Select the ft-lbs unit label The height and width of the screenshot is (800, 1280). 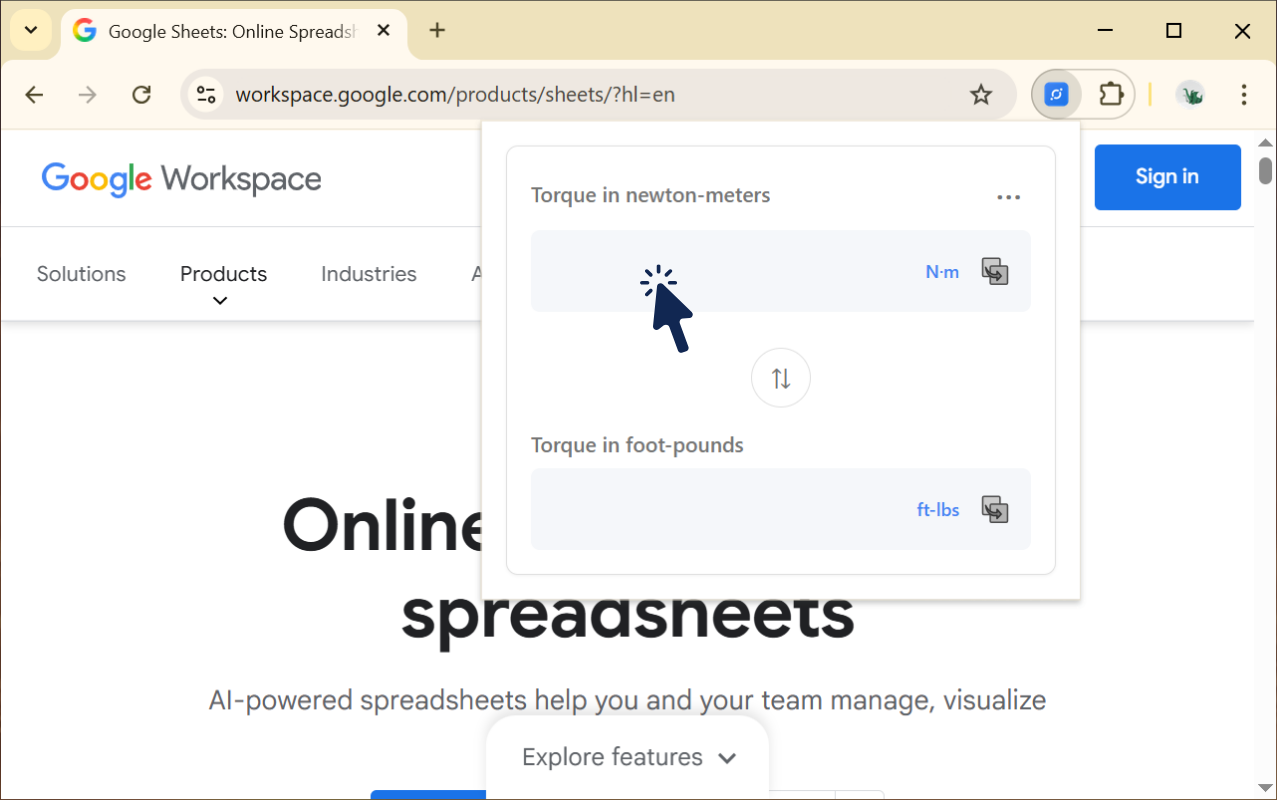[x=938, y=510]
